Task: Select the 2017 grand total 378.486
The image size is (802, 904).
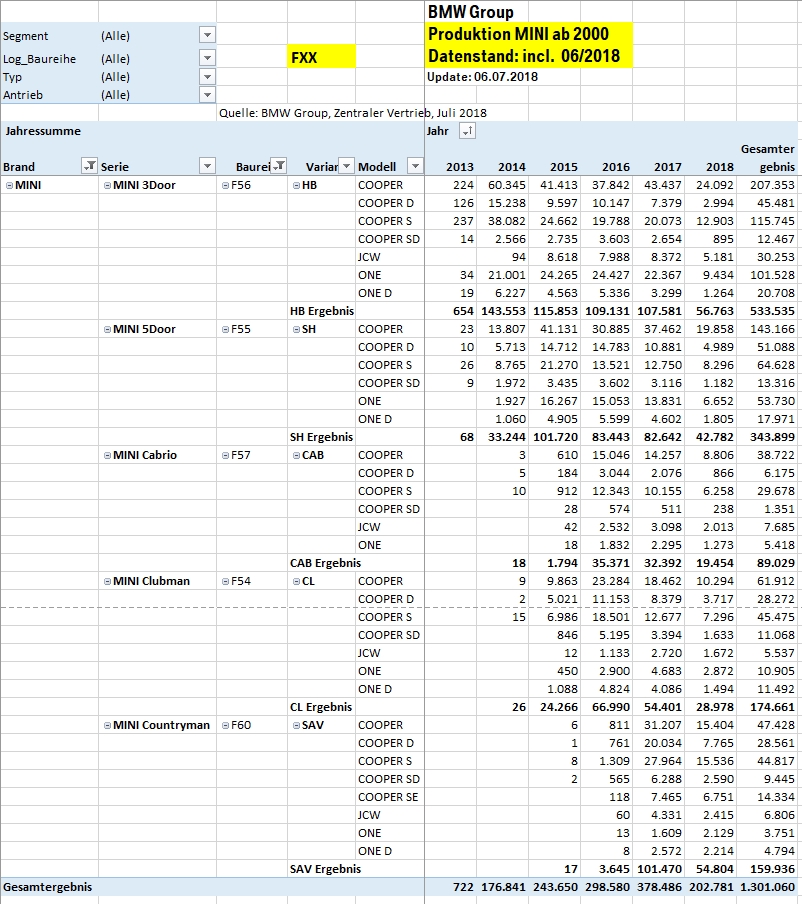Action: coord(659,887)
